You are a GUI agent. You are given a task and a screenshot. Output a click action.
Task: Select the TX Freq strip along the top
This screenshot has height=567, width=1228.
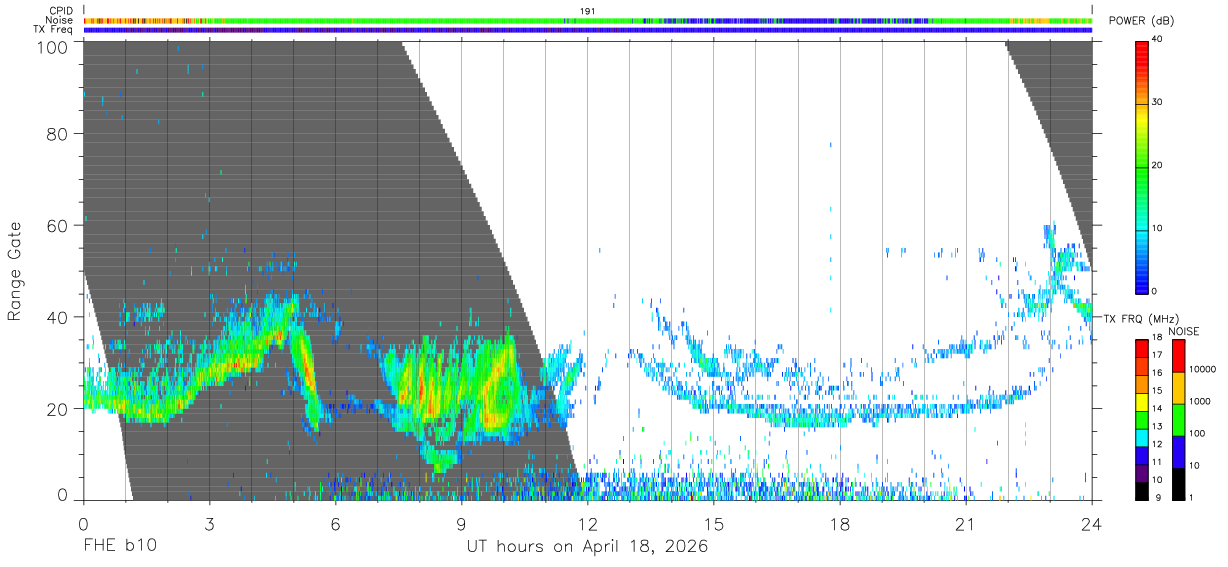click(588, 30)
